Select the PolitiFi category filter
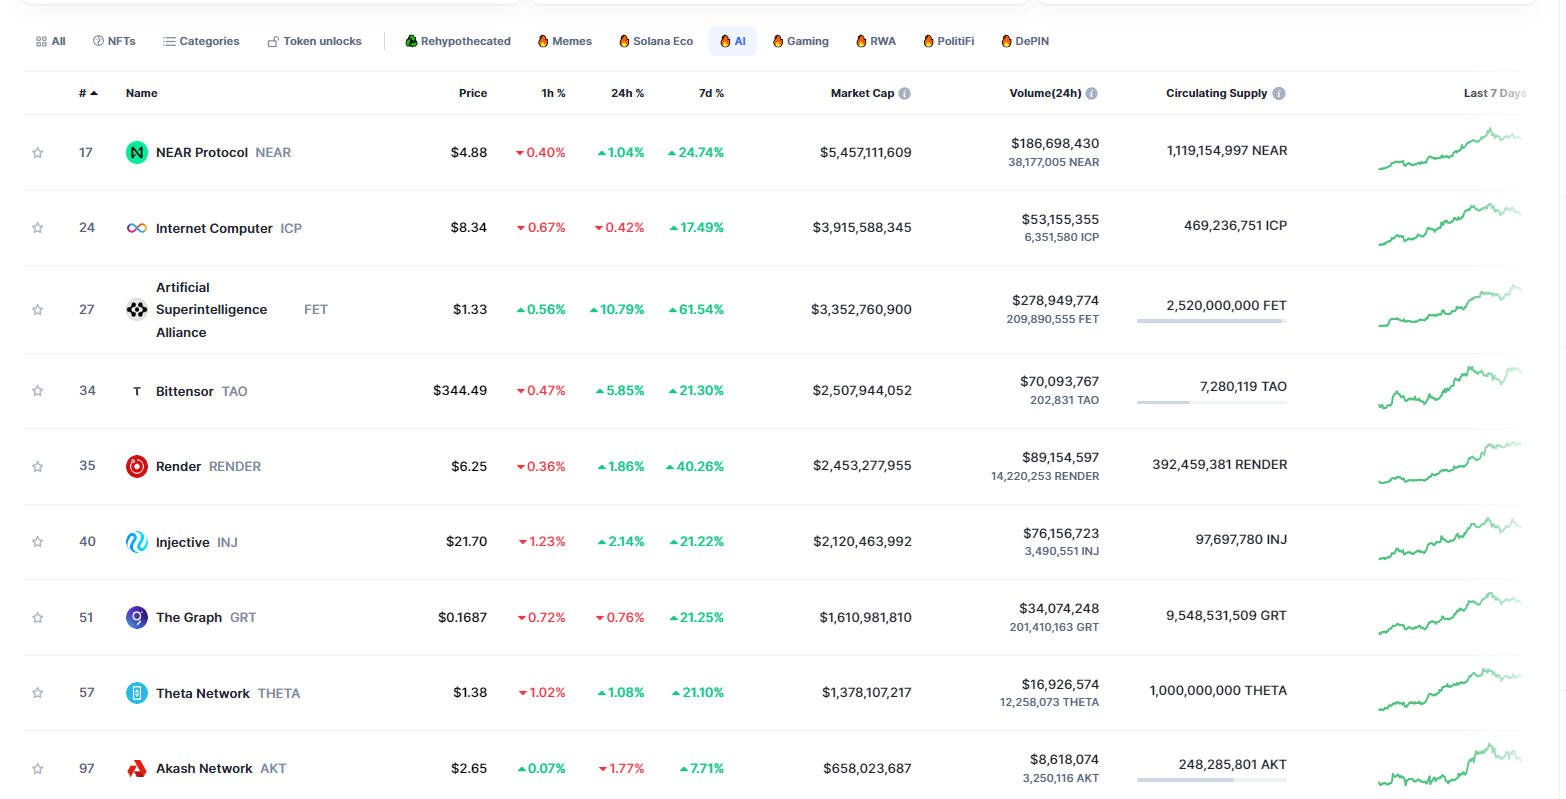This screenshot has height=799, width=1566. pos(948,41)
